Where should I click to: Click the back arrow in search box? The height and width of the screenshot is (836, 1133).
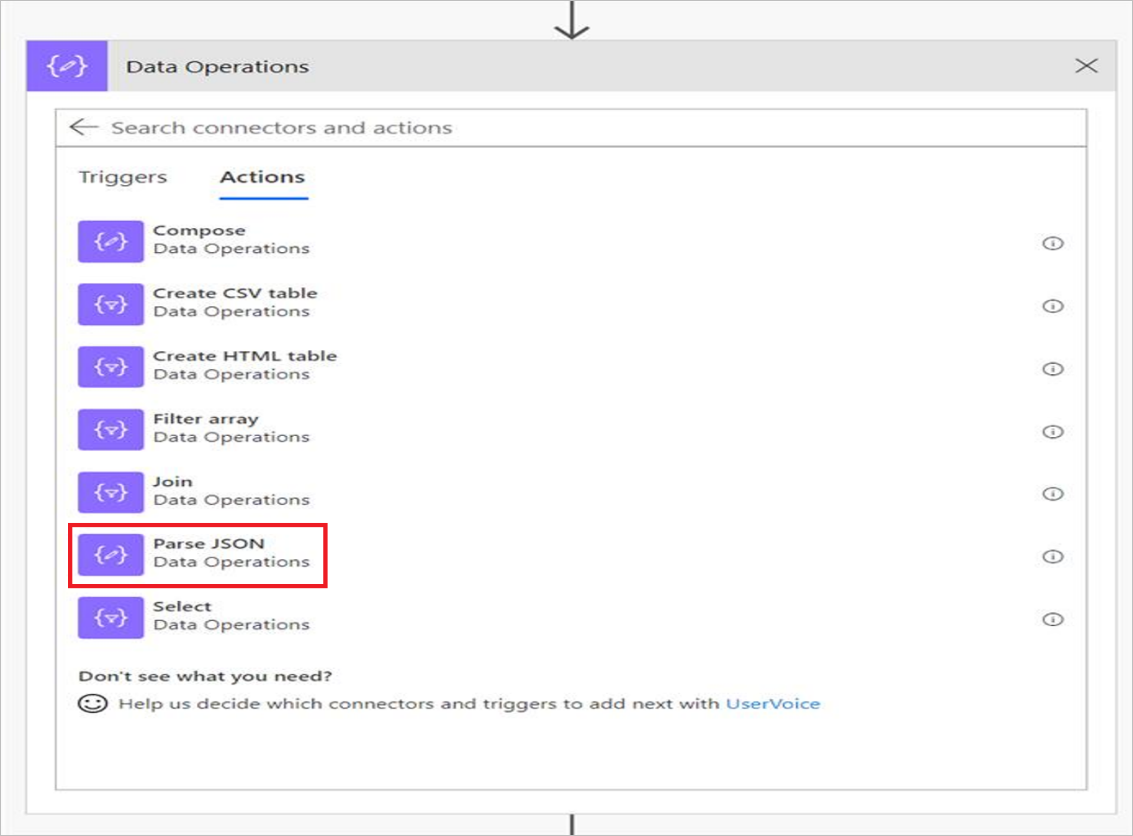83,128
